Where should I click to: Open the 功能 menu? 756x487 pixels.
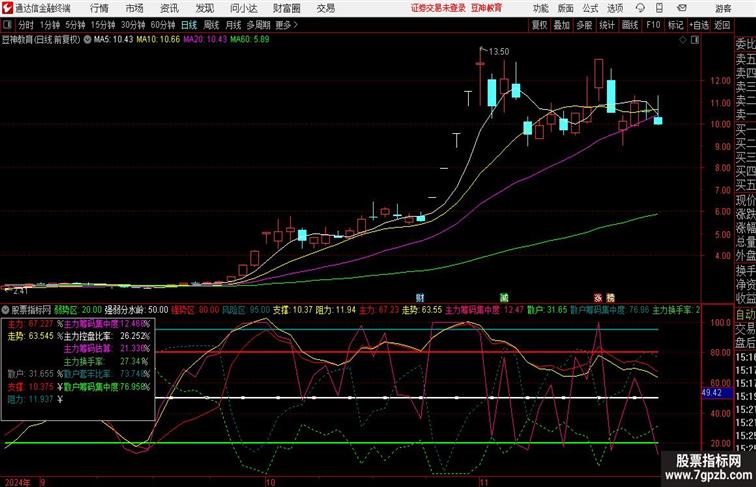(540, 8)
